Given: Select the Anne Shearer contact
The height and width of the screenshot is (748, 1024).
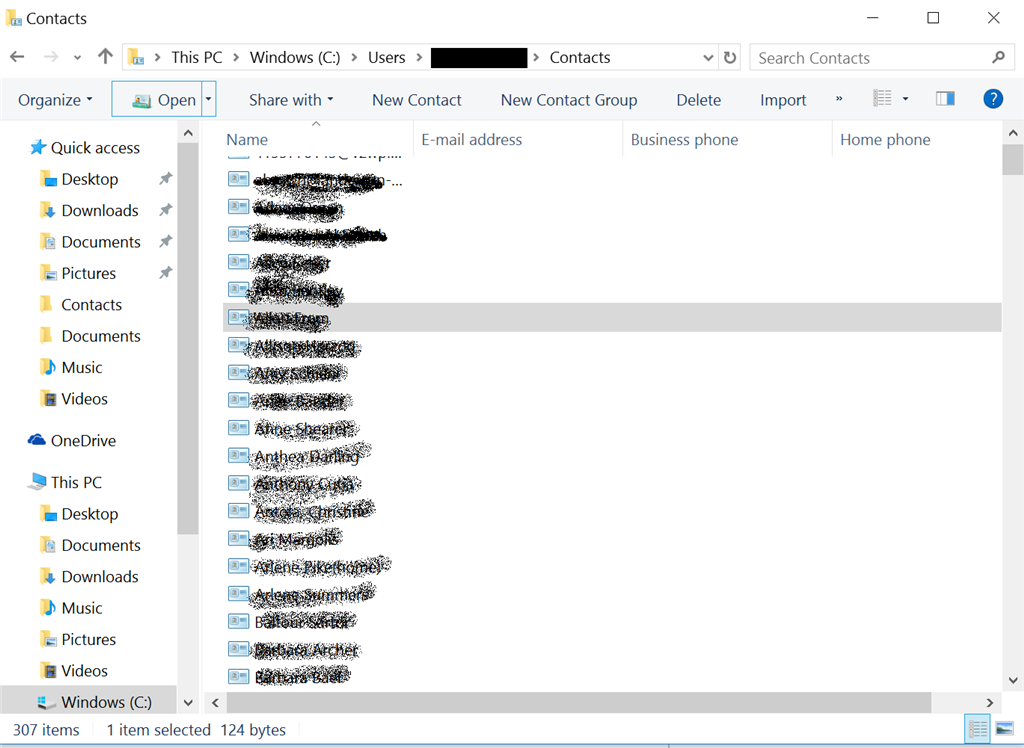Looking at the screenshot, I should pos(303,429).
